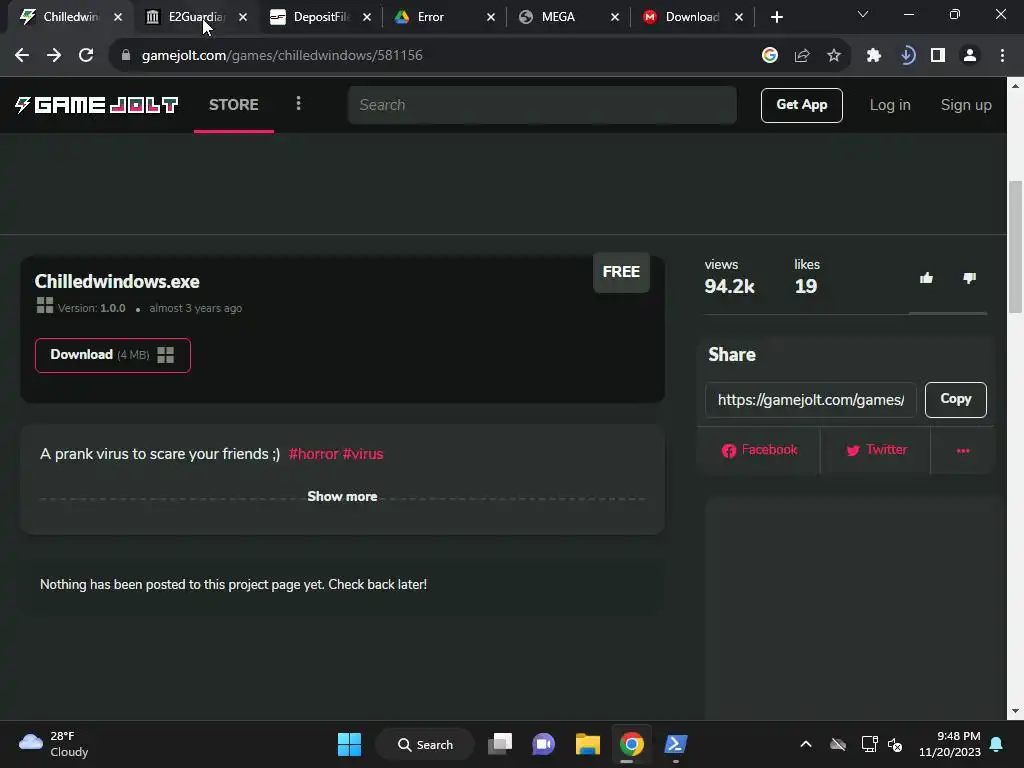Click the page address bar URL
The width and height of the screenshot is (1024, 768).
coord(282,56)
